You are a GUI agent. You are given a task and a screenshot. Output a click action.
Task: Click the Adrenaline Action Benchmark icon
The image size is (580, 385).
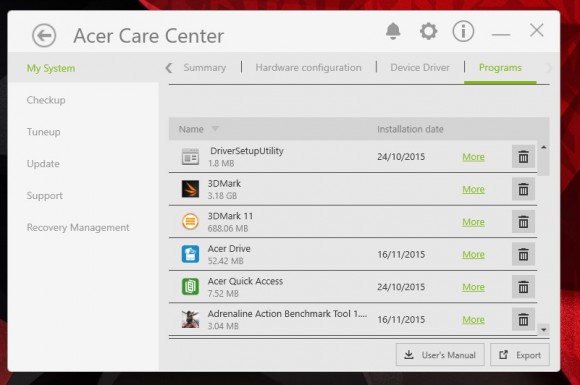point(190,319)
